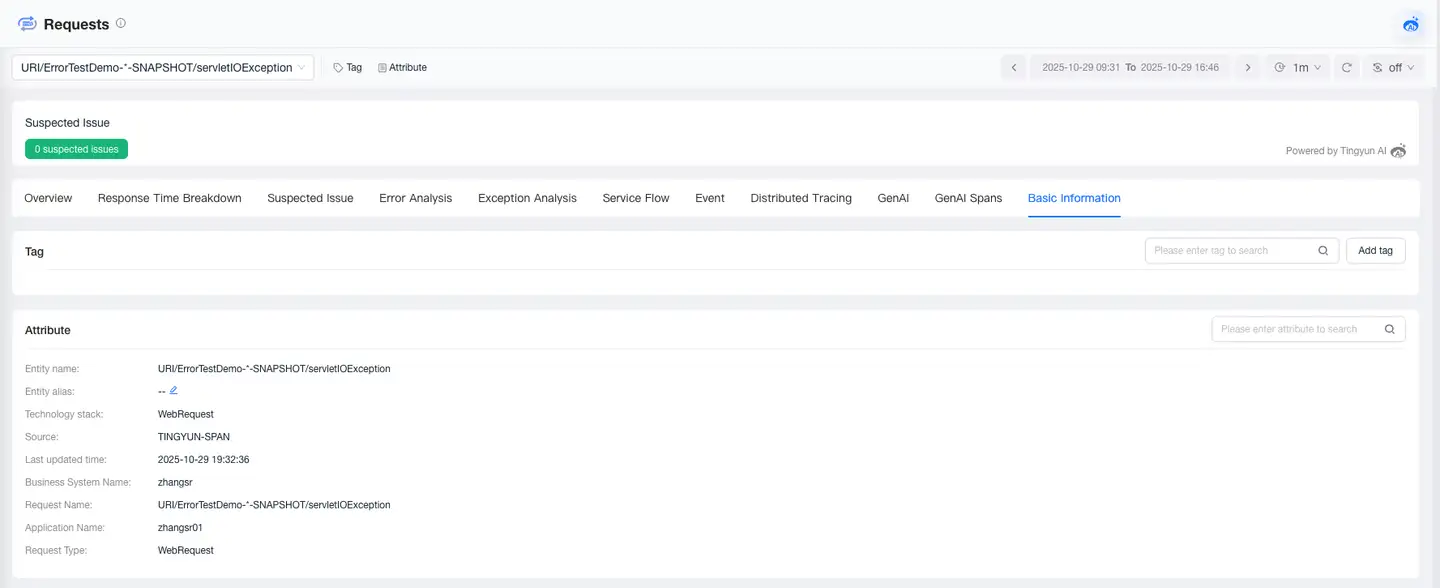The height and width of the screenshot is (588, 1440).
Task: Expand the 1m time granularity dropdown
Action: pyautogui.click(x=1298, y=68)
